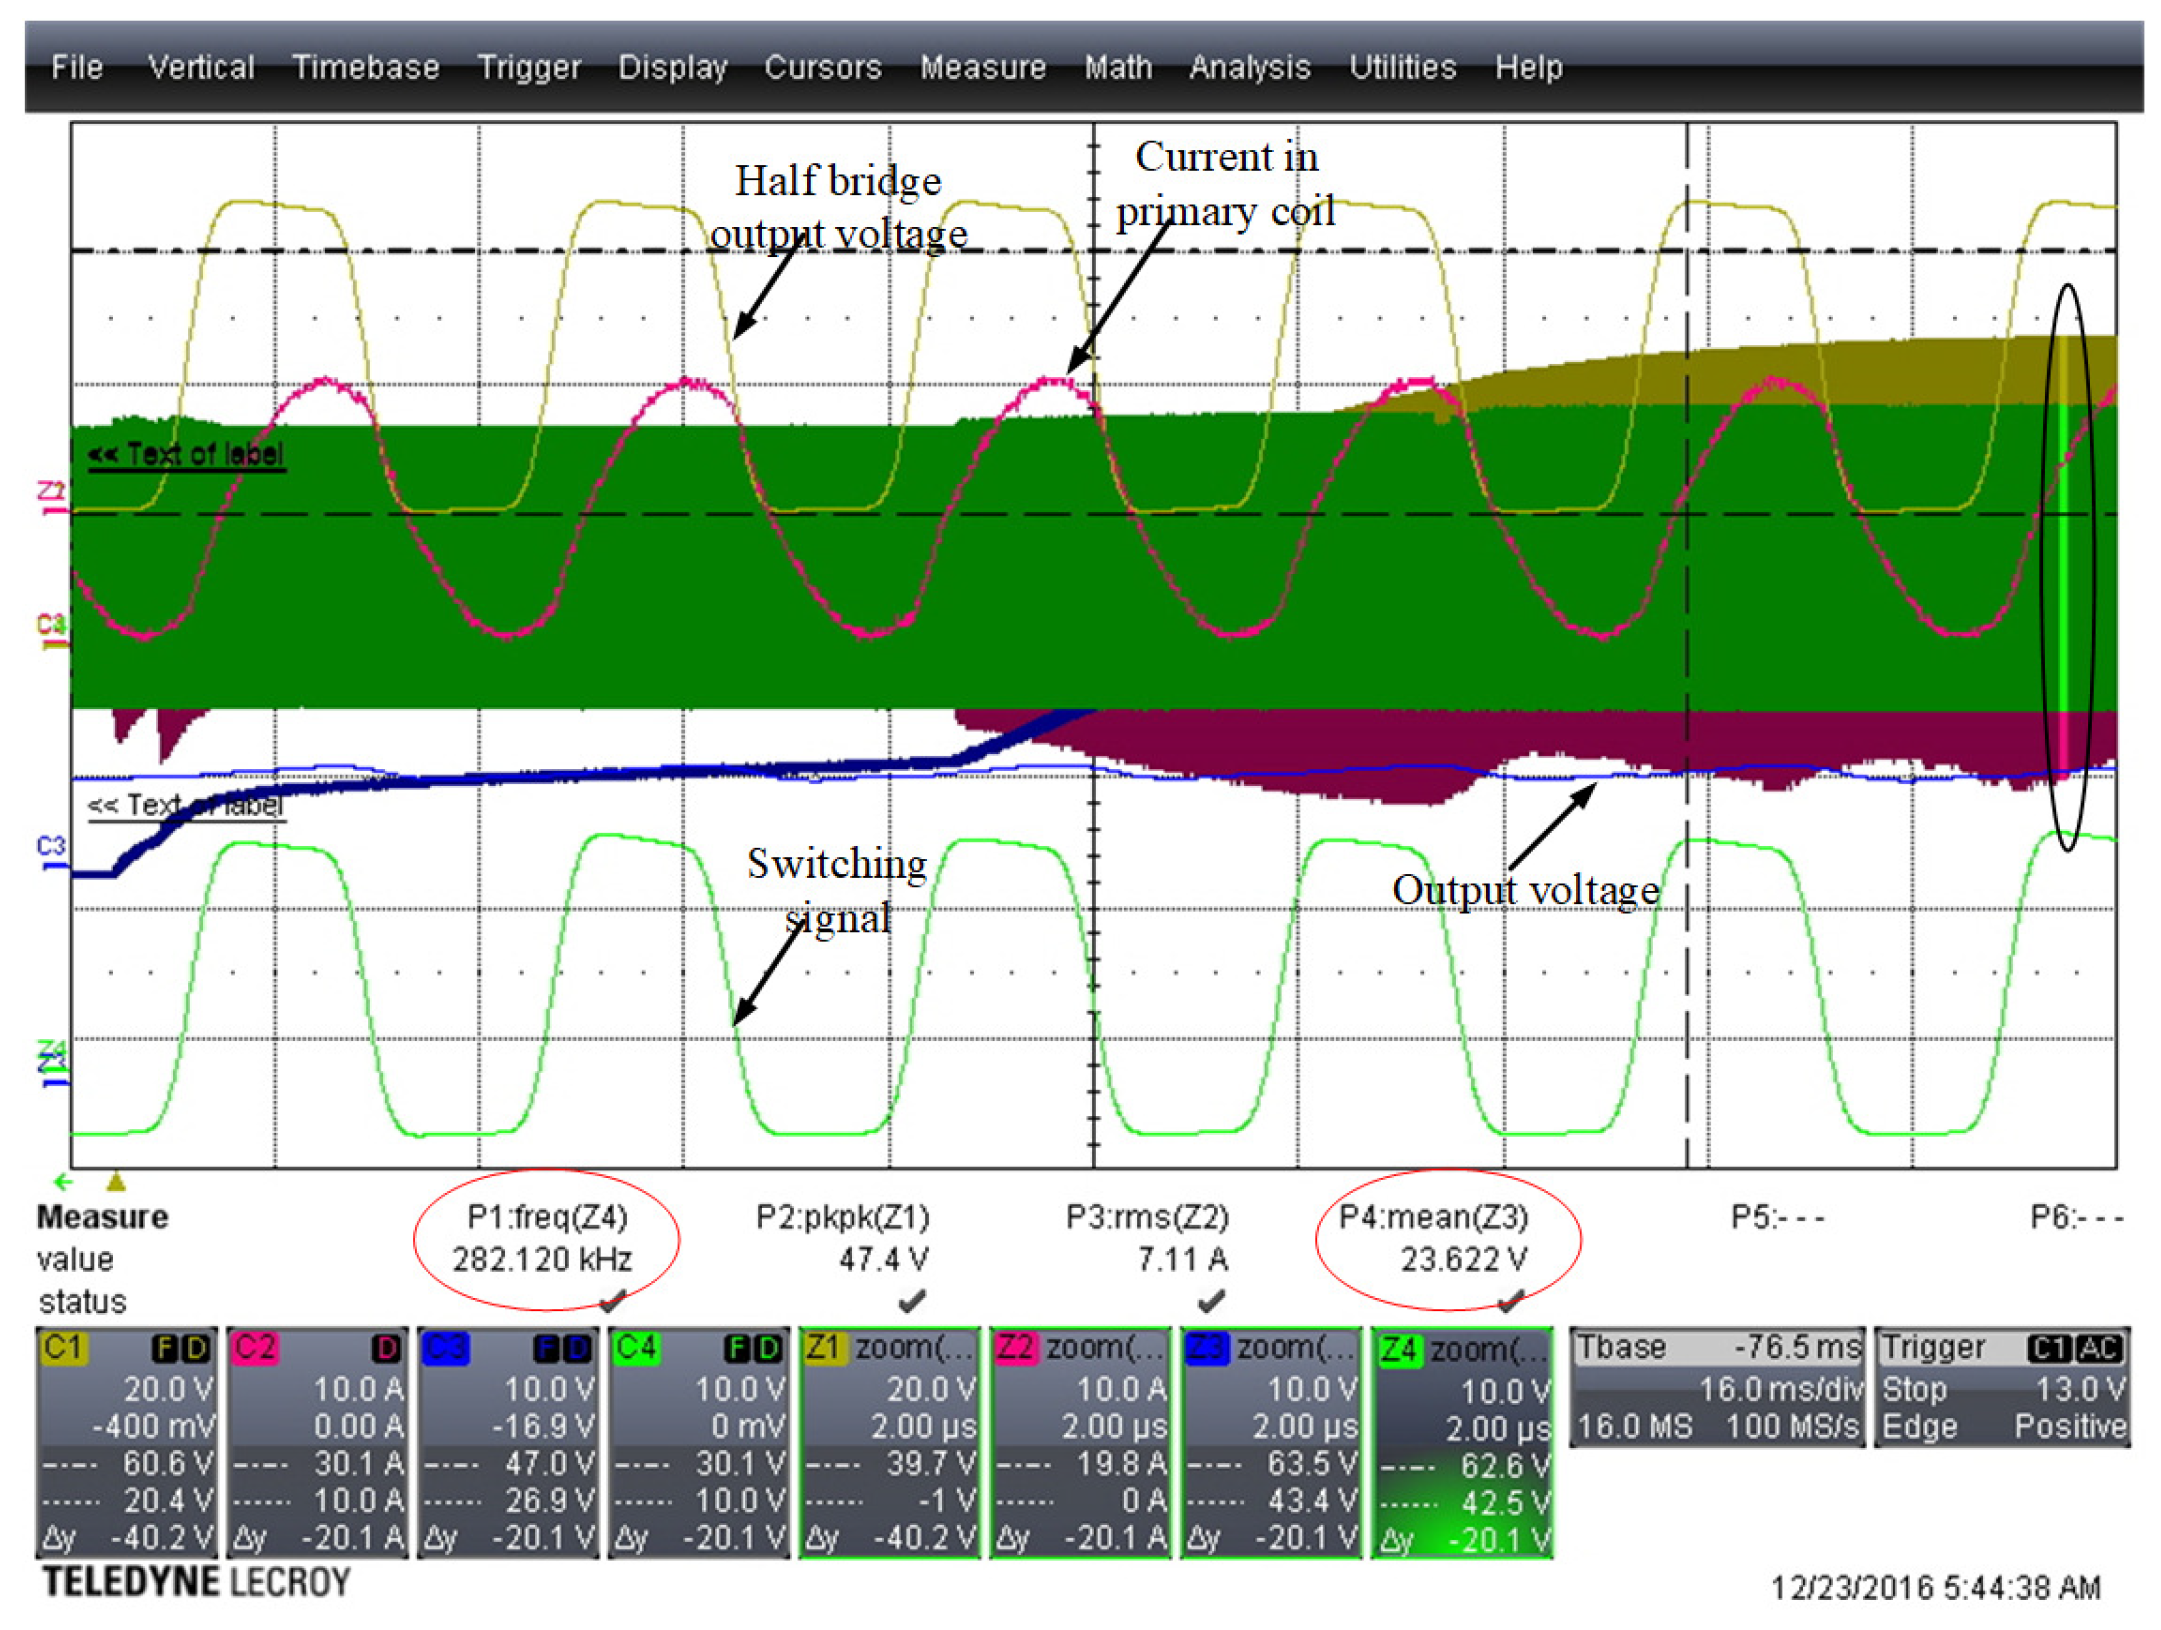Viewport: 2161px width, 1630px height.
Task: Click the P3 rms status checkmark
Action: (1211, 1301)
